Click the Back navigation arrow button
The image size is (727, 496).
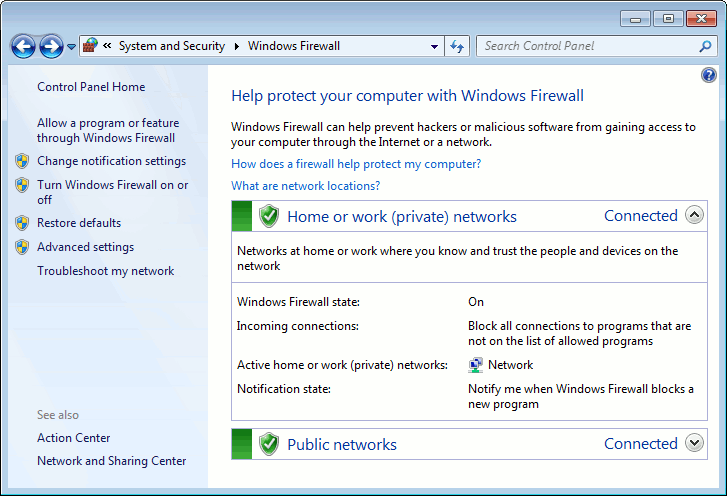coord(23,46)
